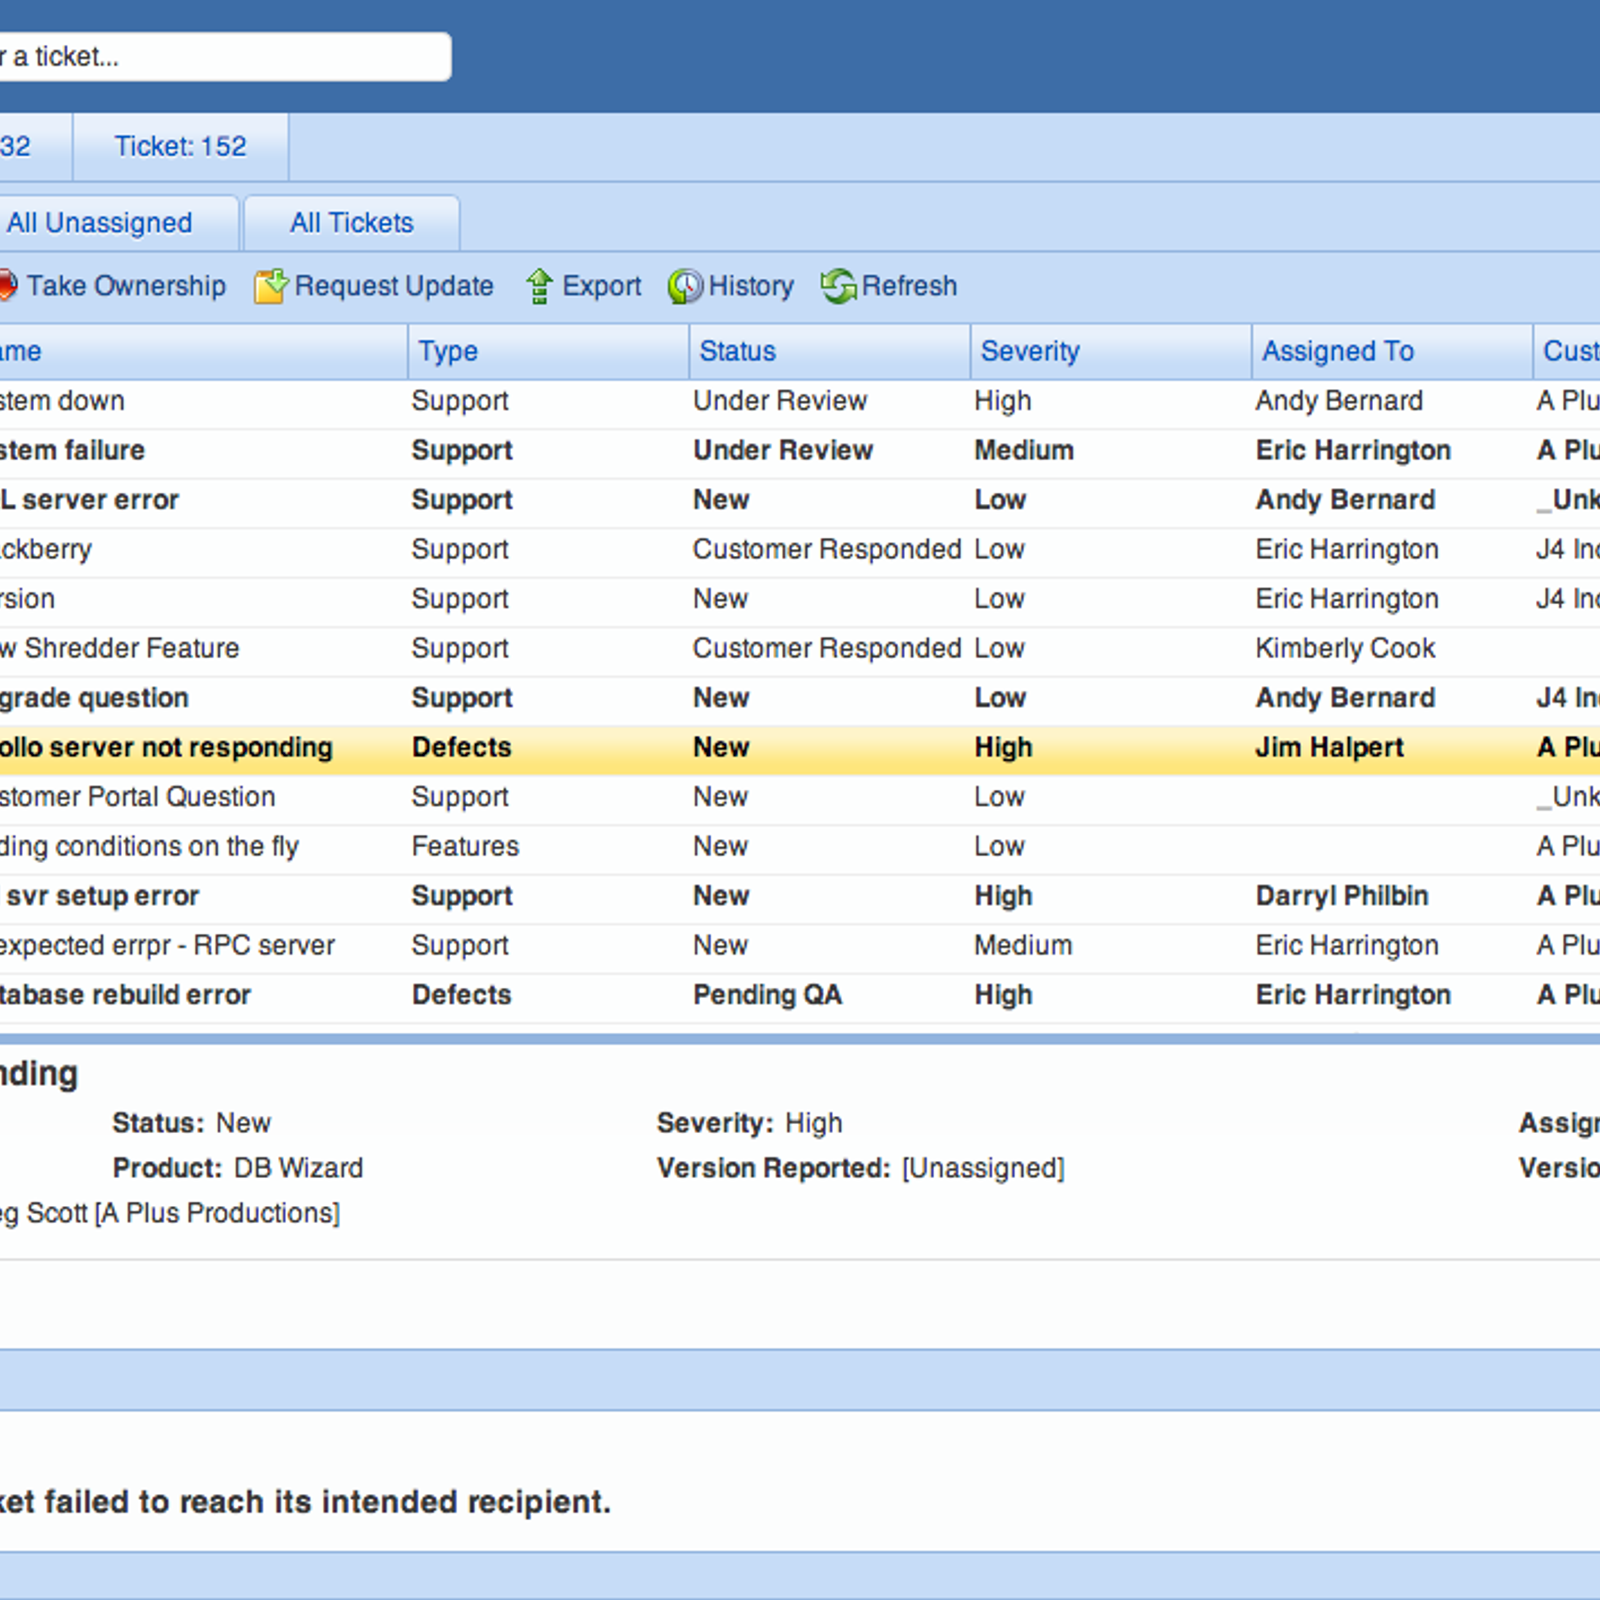Image resolution: width=1600 pixels, height=1600 pixels.
Task: Click 'Defects' type in highlighted row
Action: coord(461,747)
